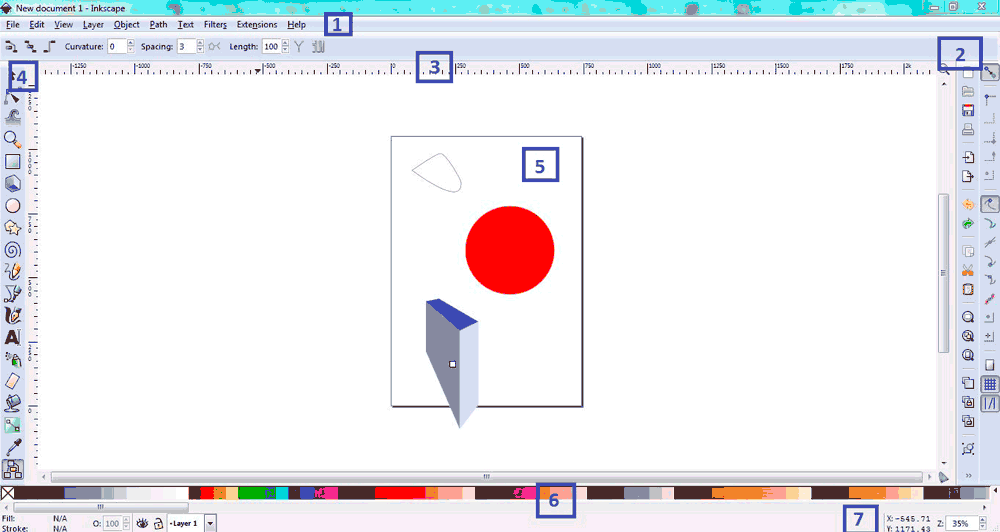Select the Ellipse tool

point(13,205)
